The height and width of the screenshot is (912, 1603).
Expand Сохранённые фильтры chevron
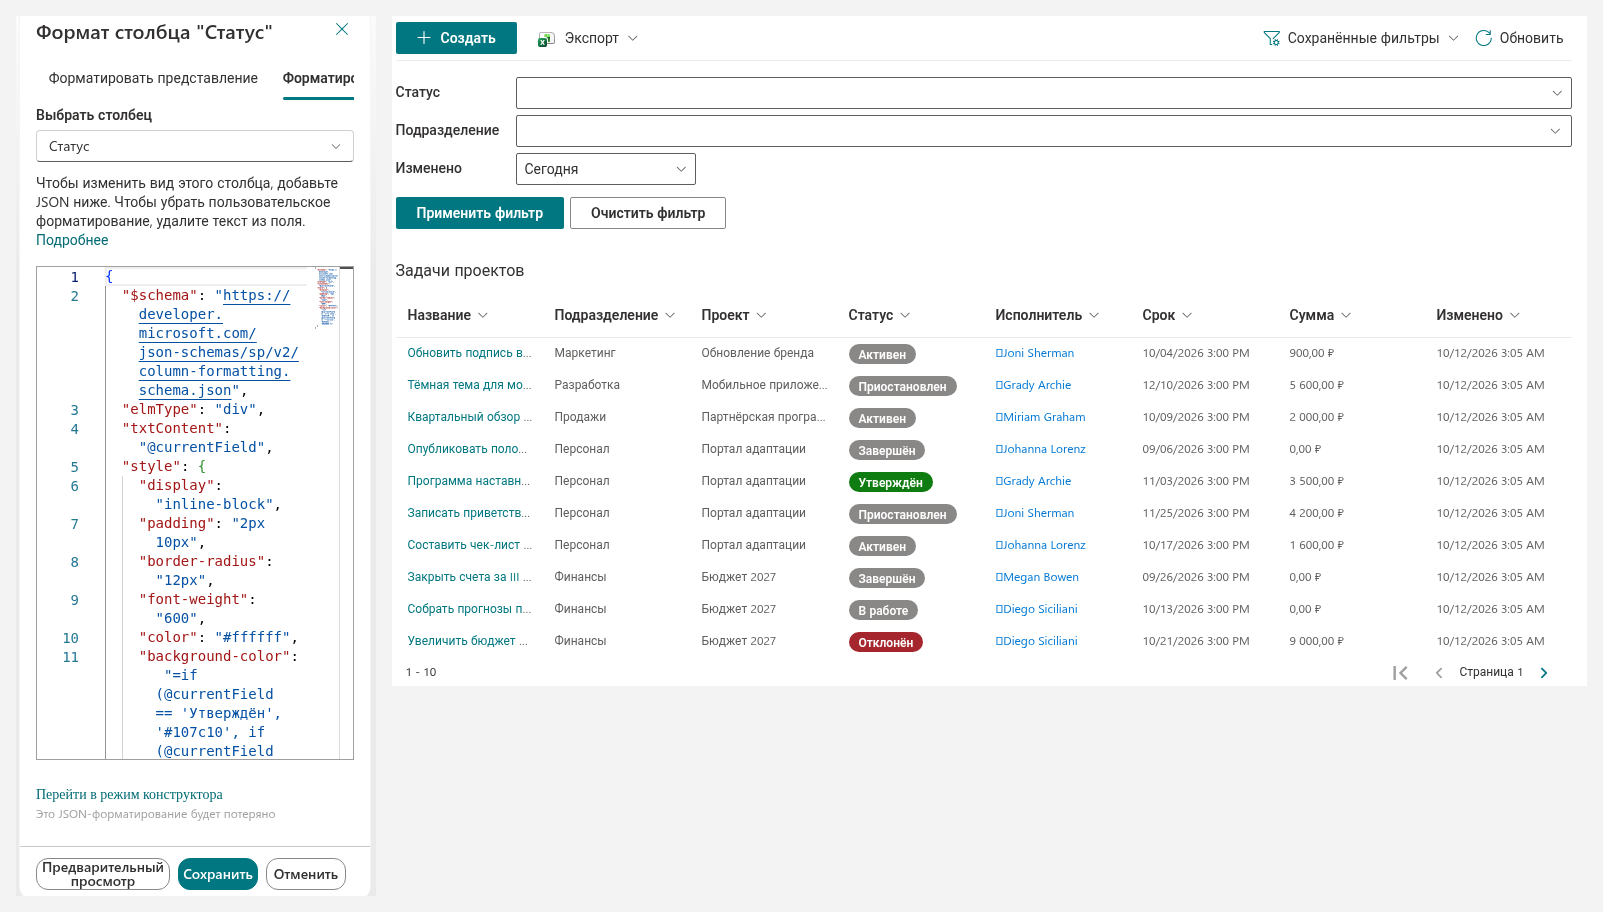pos(1453,38)
